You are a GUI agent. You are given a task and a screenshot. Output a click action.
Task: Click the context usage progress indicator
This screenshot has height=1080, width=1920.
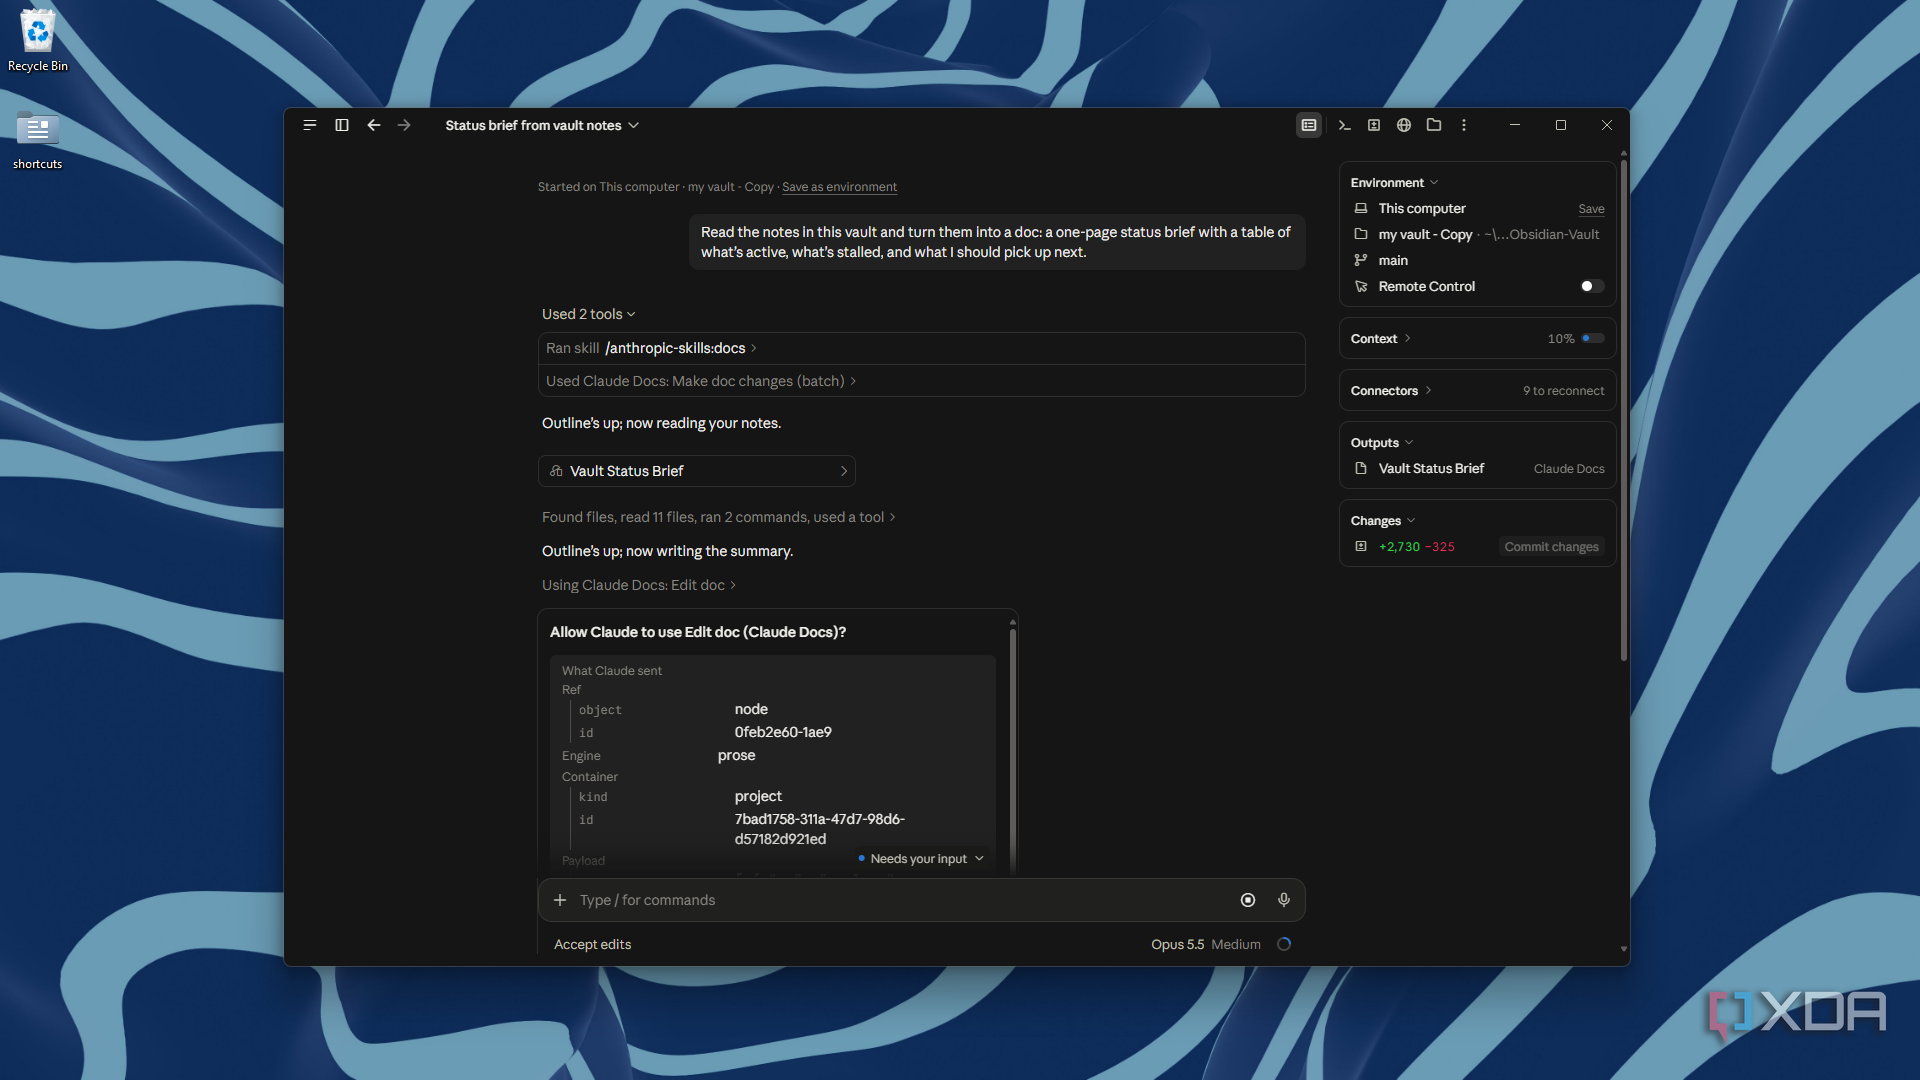1592,339
